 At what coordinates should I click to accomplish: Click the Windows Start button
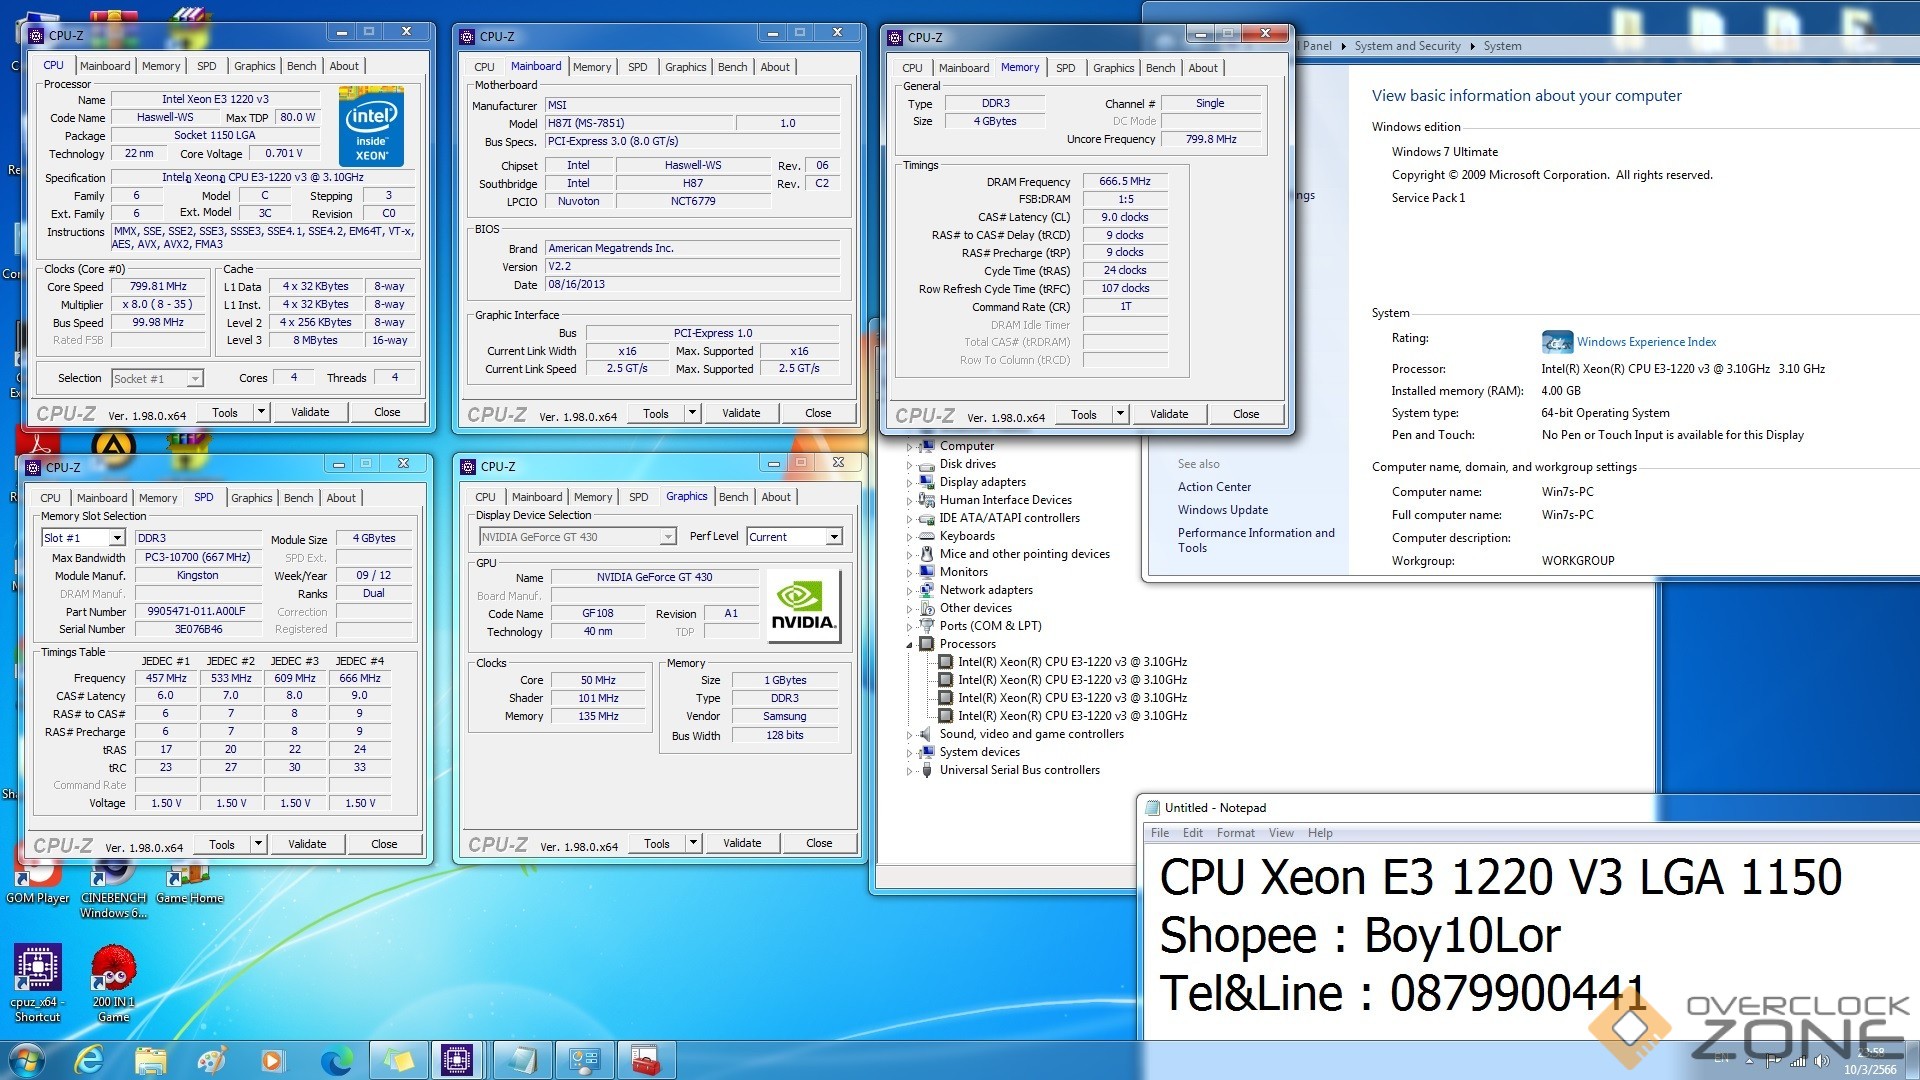tap(25, 1060)
